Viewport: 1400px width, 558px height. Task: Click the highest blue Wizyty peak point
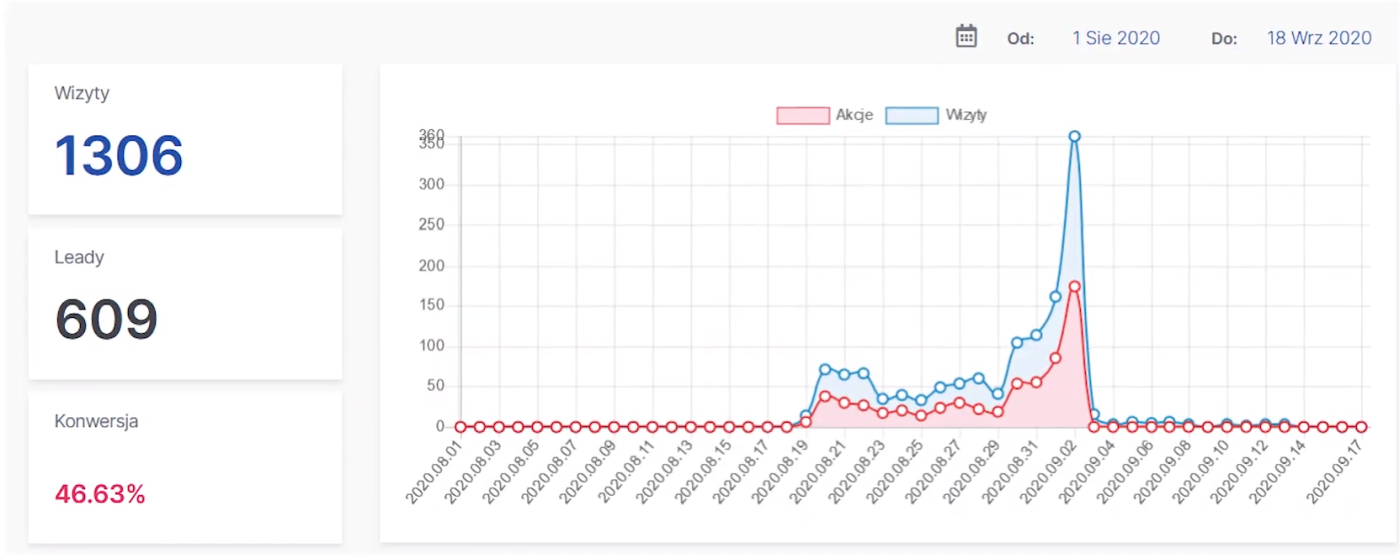pyautogui.click(x=1075, y=136)
